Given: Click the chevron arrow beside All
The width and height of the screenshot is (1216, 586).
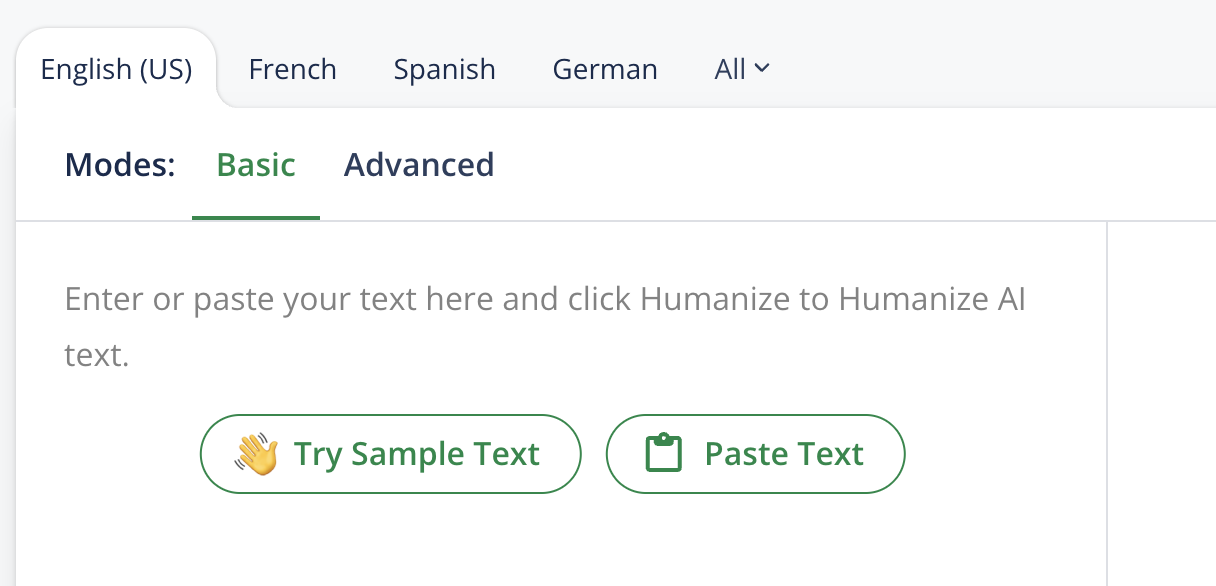Looking at the screenshot, I should click(762, 68).
